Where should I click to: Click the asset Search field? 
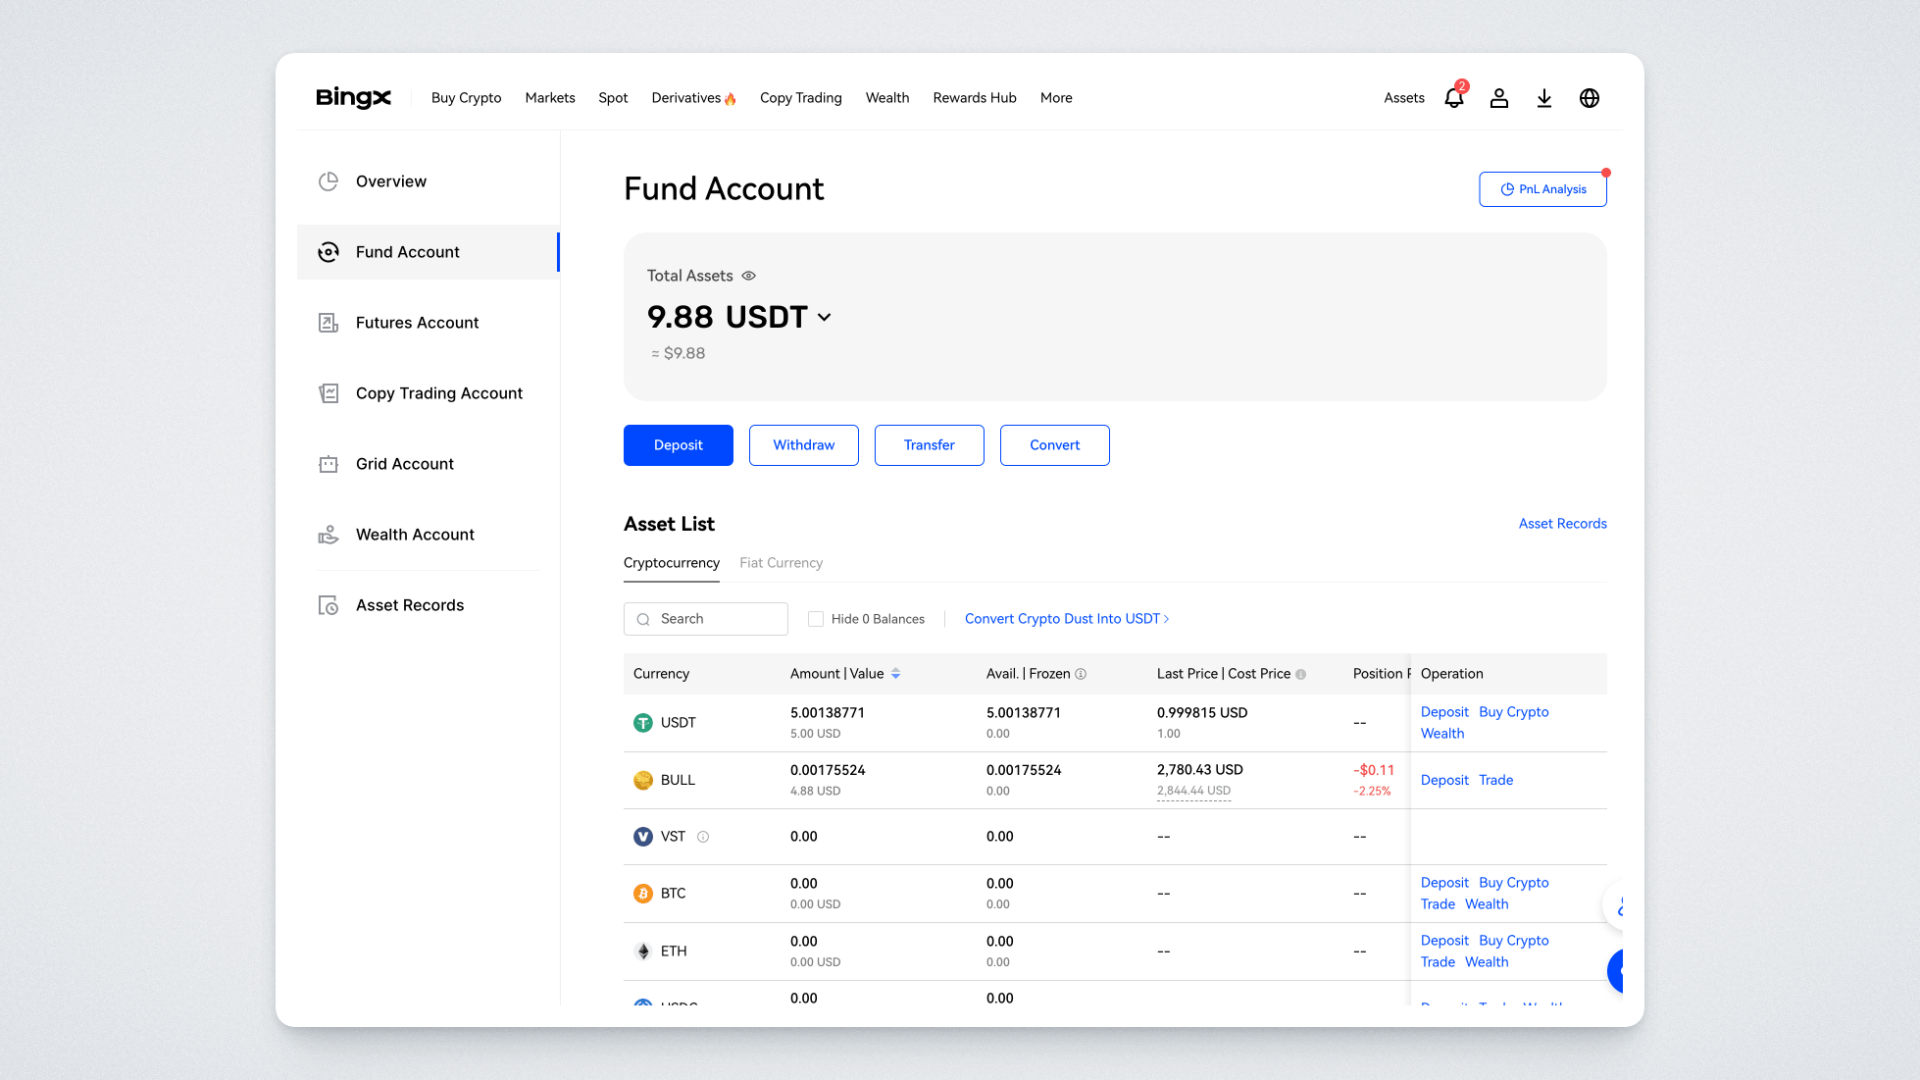point(706,619)
